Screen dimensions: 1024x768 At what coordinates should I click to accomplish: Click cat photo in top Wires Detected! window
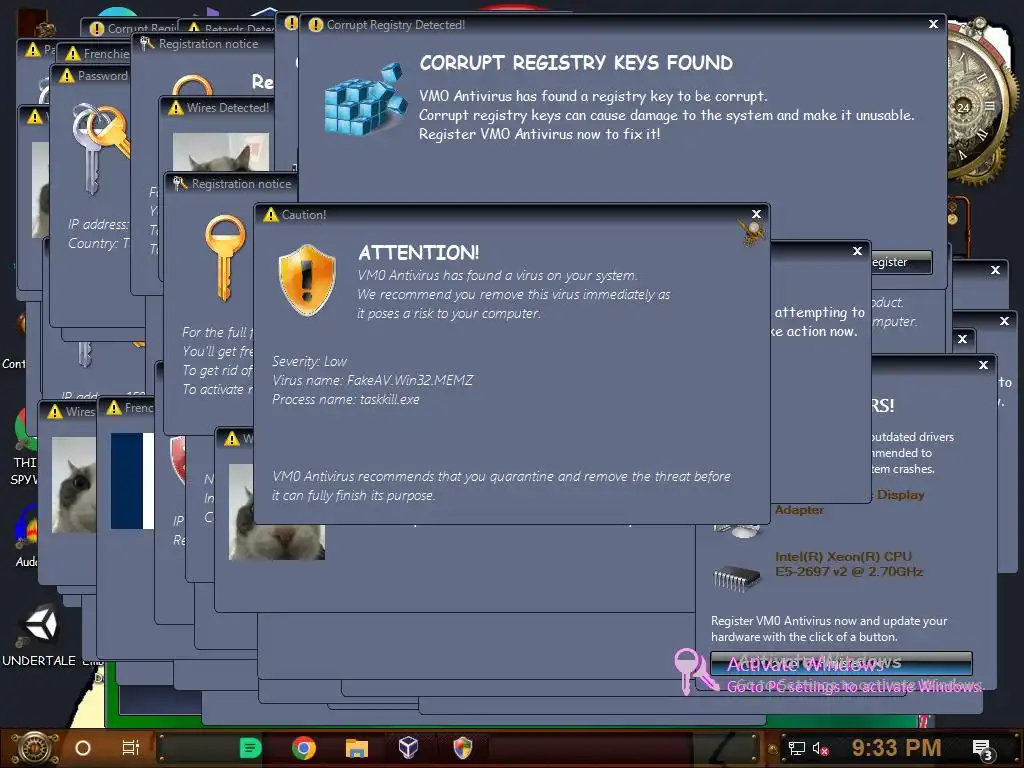[x=221, y=152]
